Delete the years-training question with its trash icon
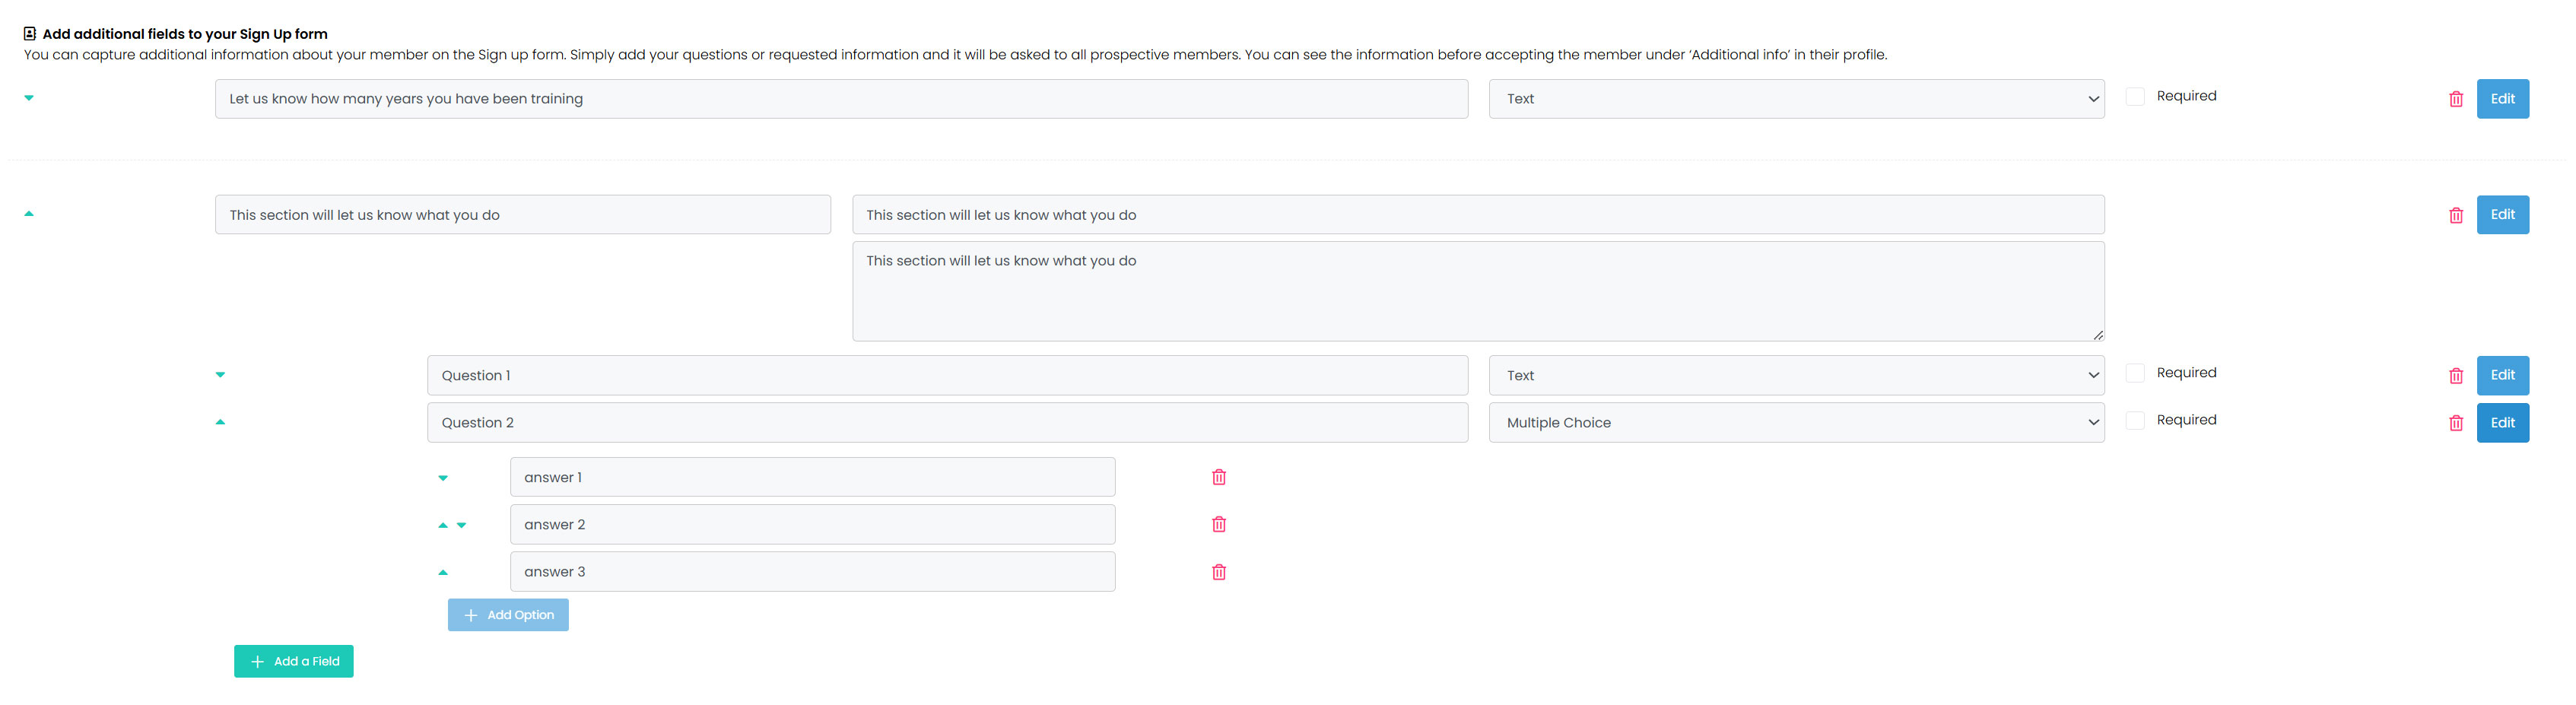This screenshot has width=2576, height=705. coord(2455,99)
